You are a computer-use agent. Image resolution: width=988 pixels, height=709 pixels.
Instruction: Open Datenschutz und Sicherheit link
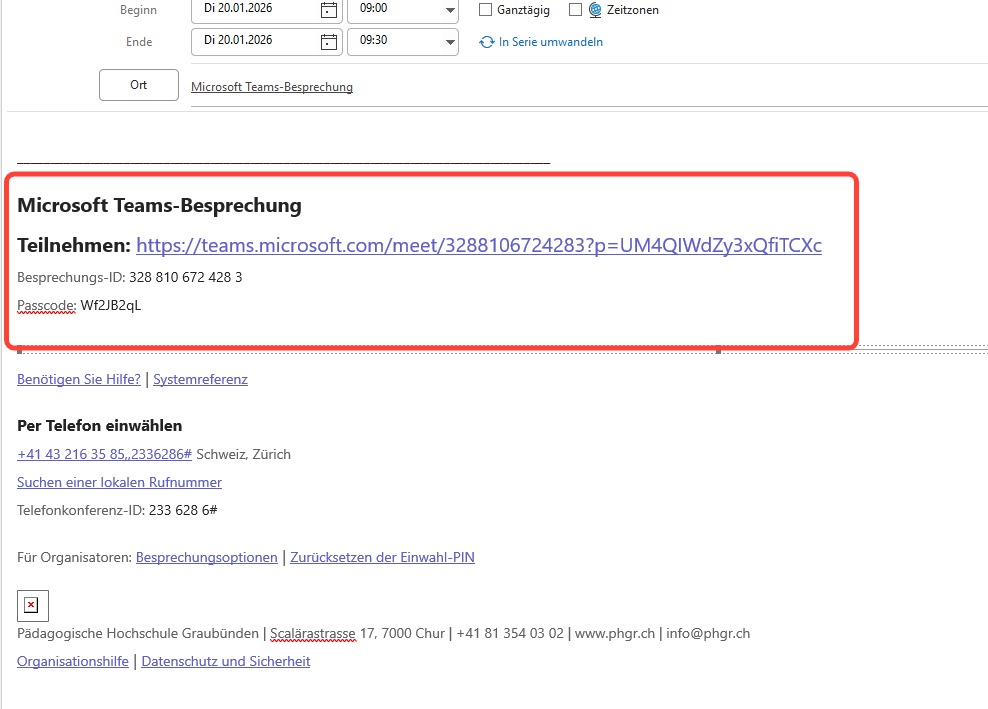coord(226,661)
